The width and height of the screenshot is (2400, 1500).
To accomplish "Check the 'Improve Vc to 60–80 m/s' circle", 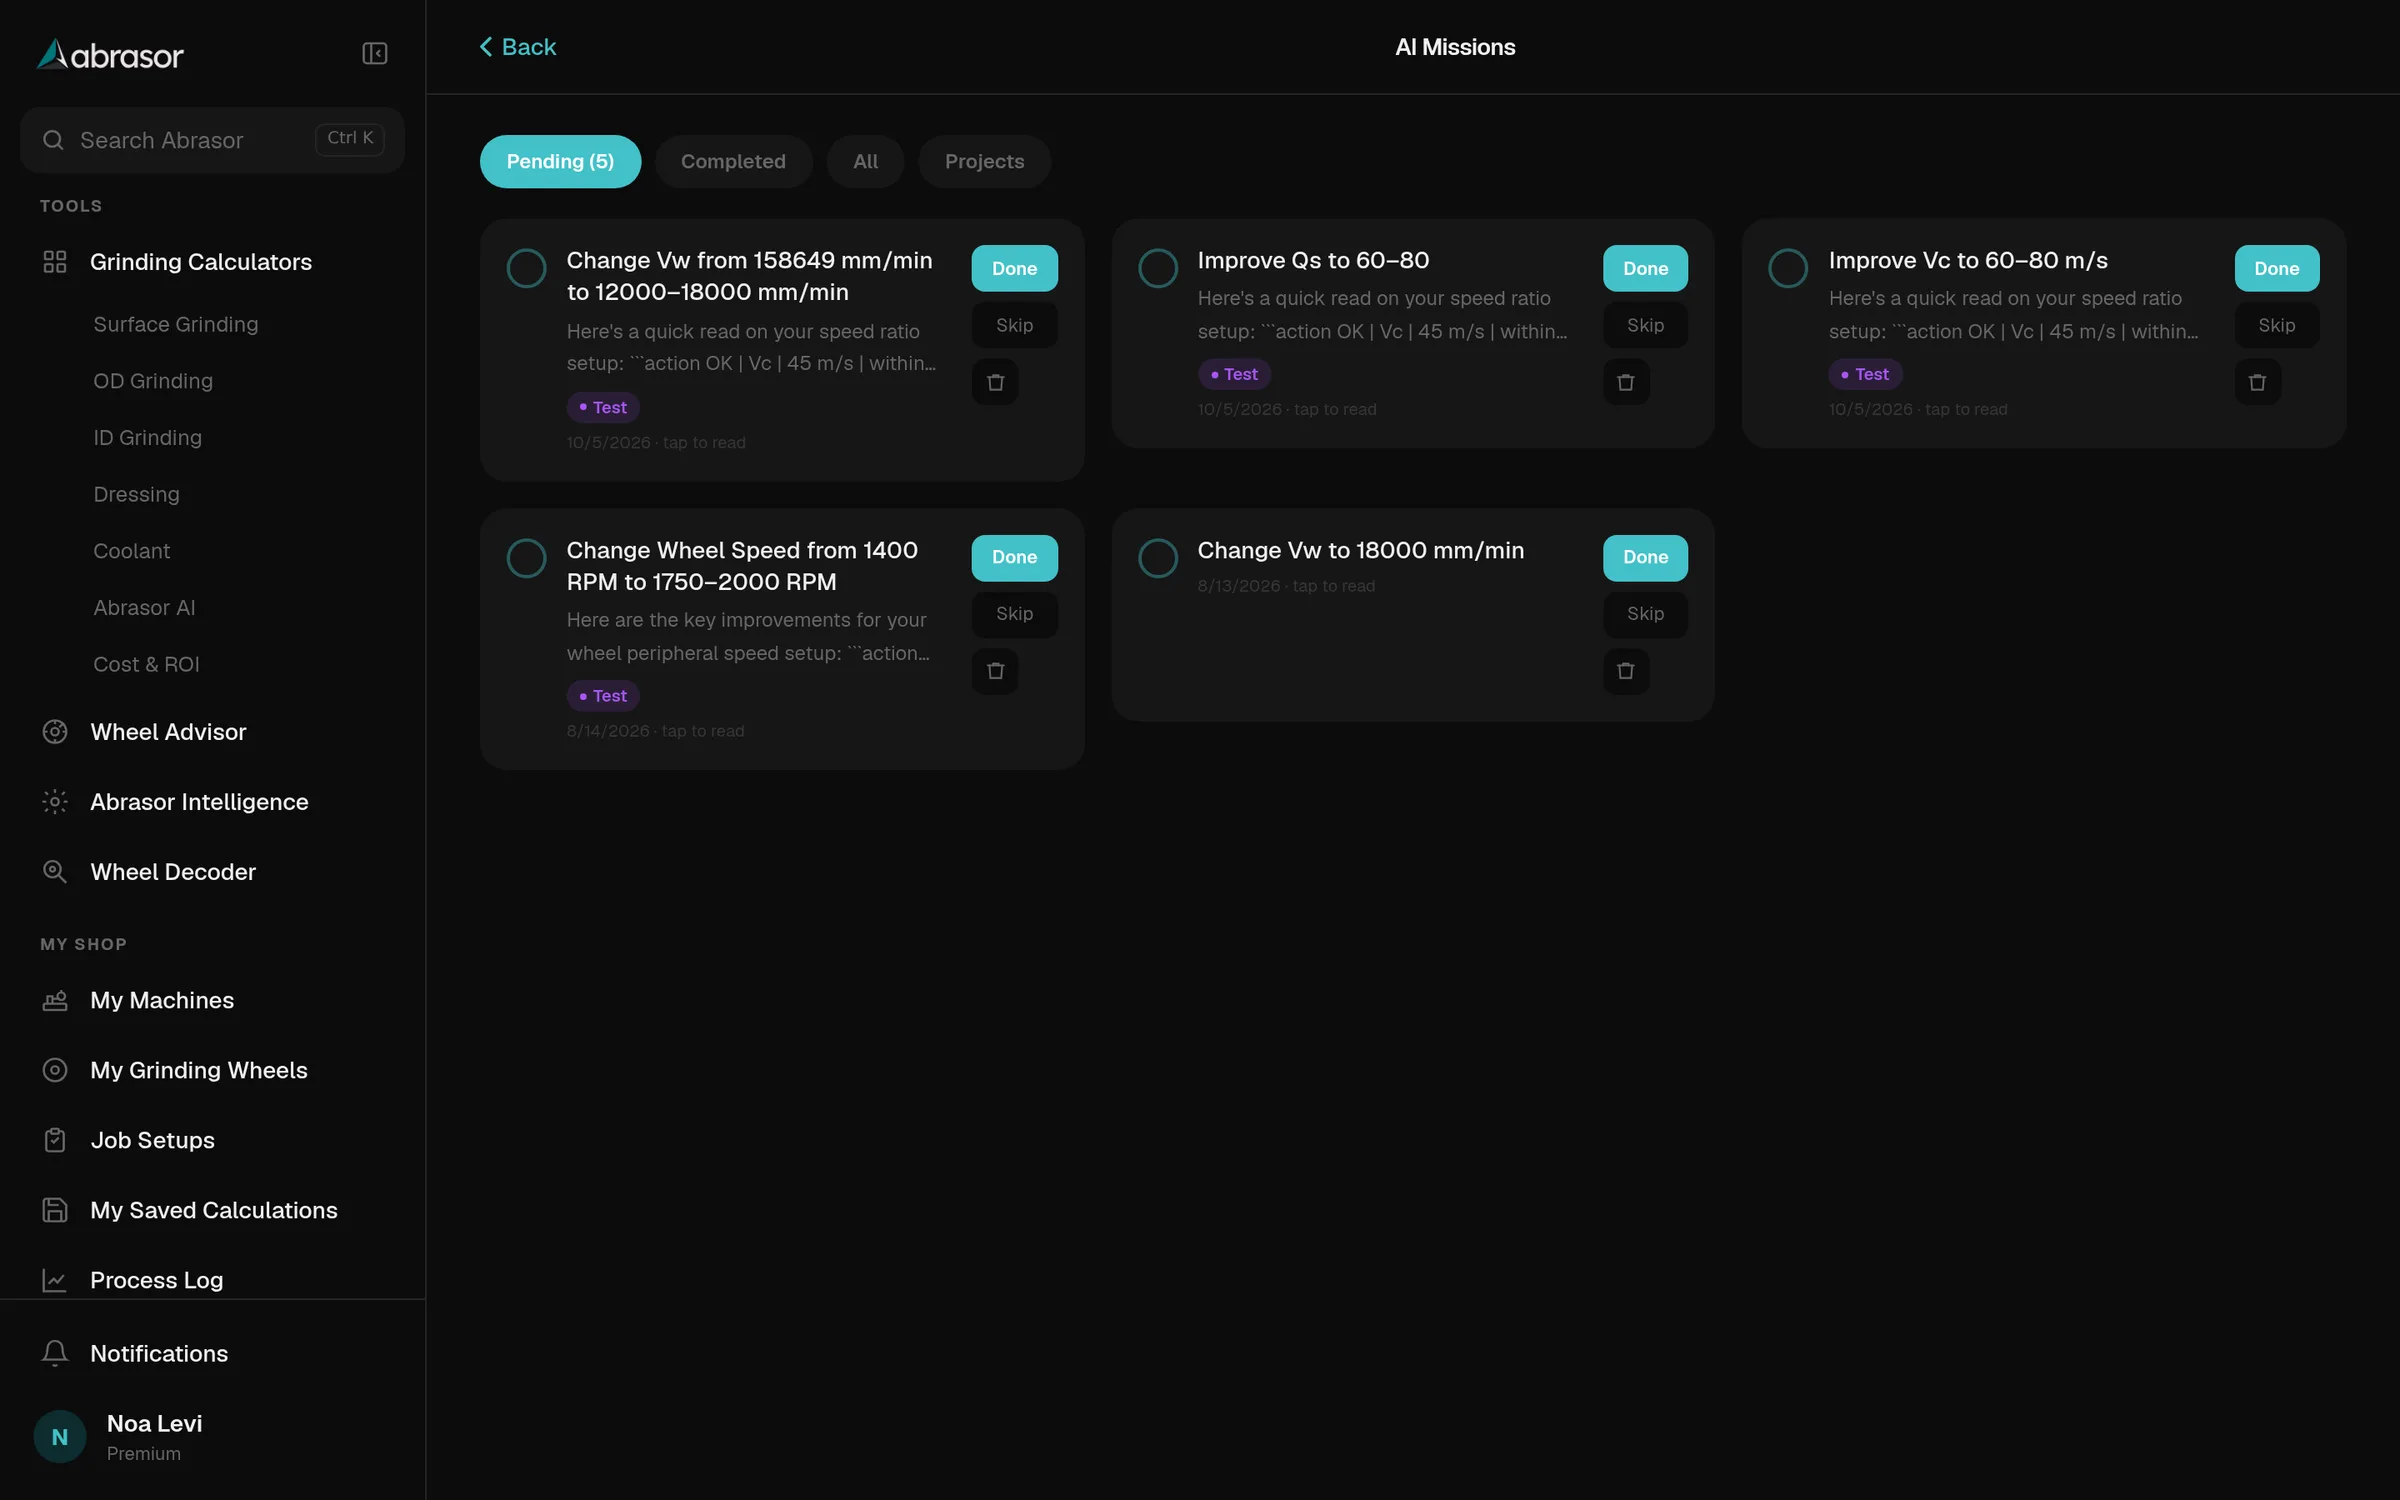I will [x=1787, y=268].
